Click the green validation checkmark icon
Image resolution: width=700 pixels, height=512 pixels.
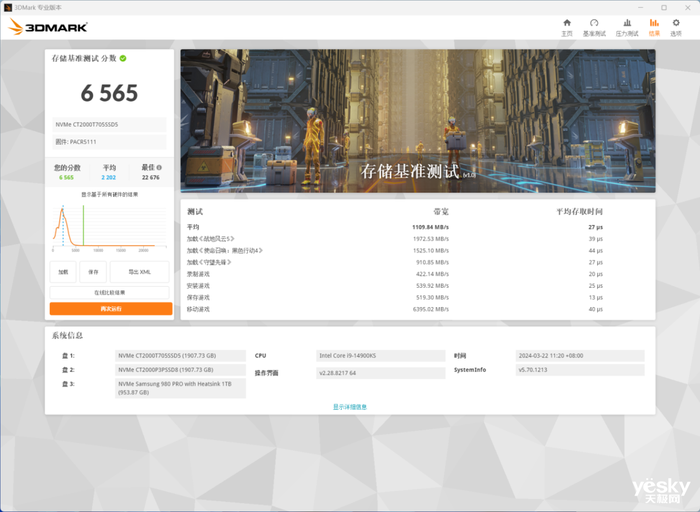123,58
